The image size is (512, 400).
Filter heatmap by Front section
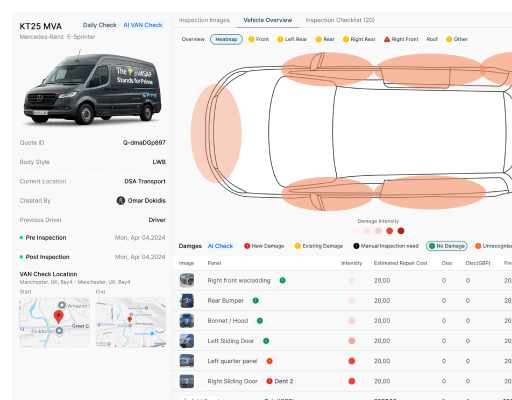259,39
